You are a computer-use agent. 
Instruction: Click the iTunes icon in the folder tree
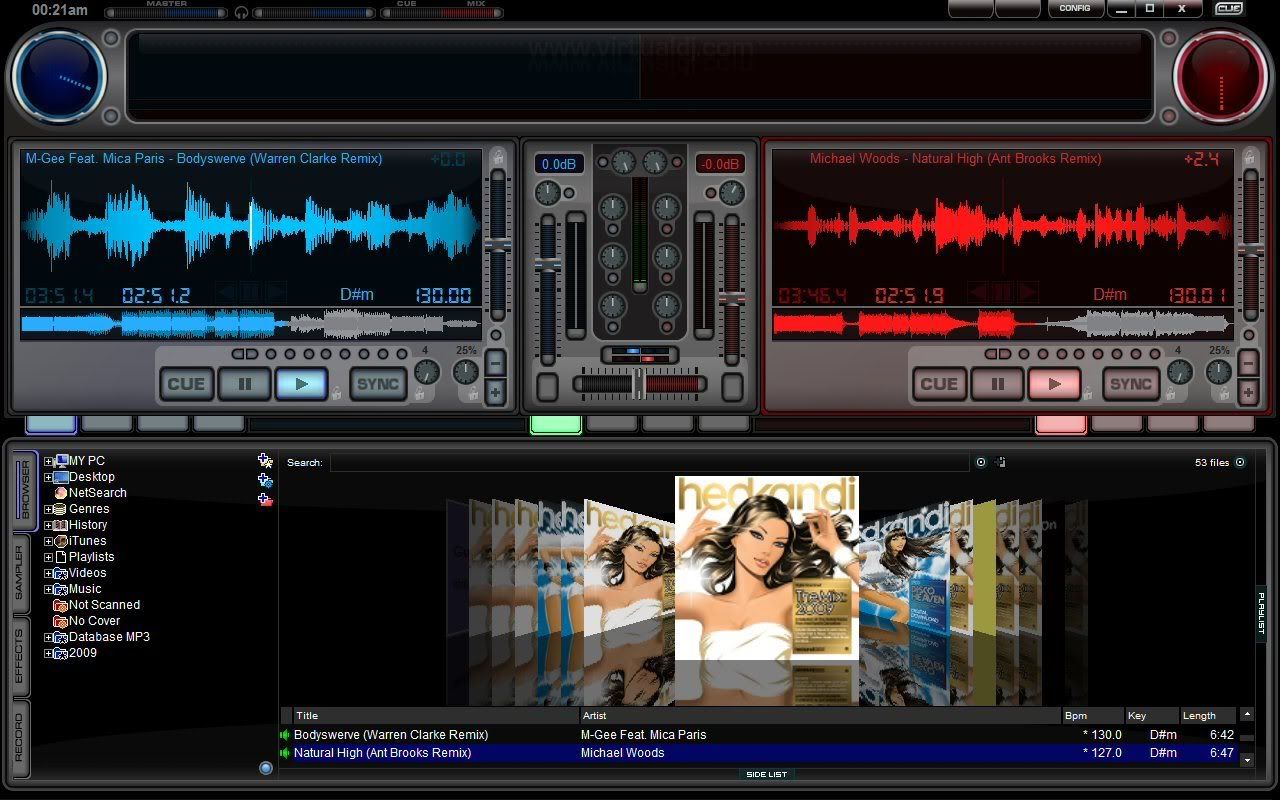(61, 541)
